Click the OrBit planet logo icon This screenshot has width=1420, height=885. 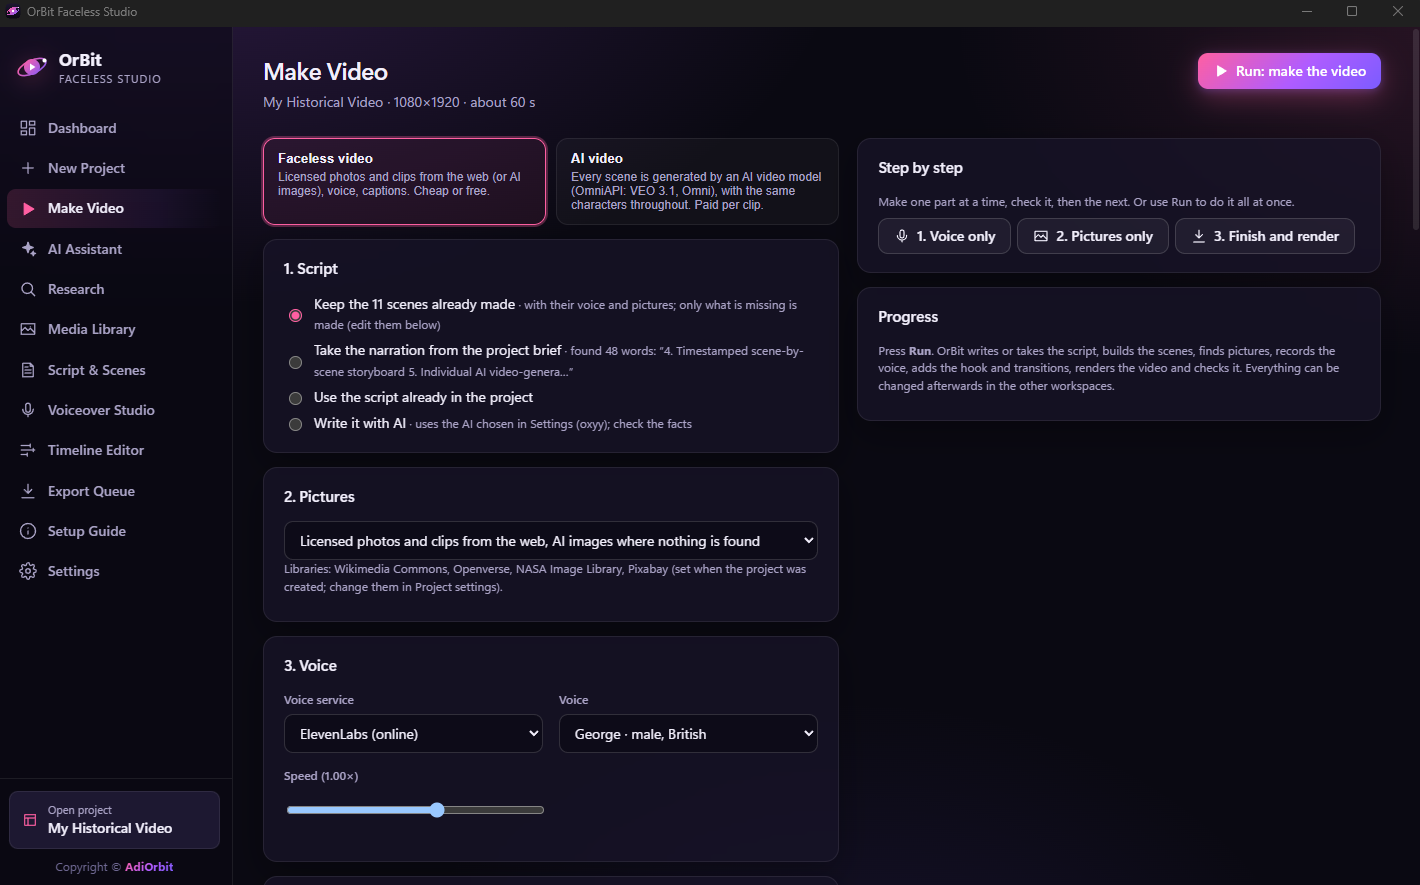point(32,67)
